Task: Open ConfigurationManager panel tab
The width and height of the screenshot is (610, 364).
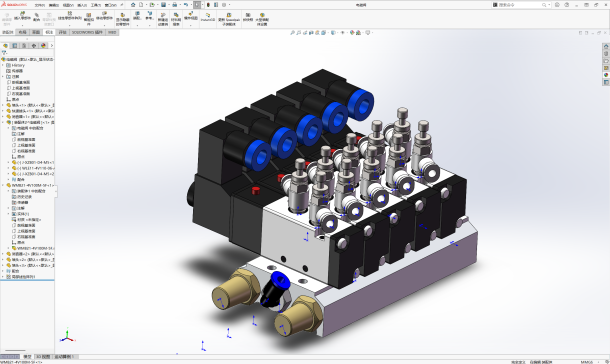Action: pyautogui.click(x=24, y=46)
